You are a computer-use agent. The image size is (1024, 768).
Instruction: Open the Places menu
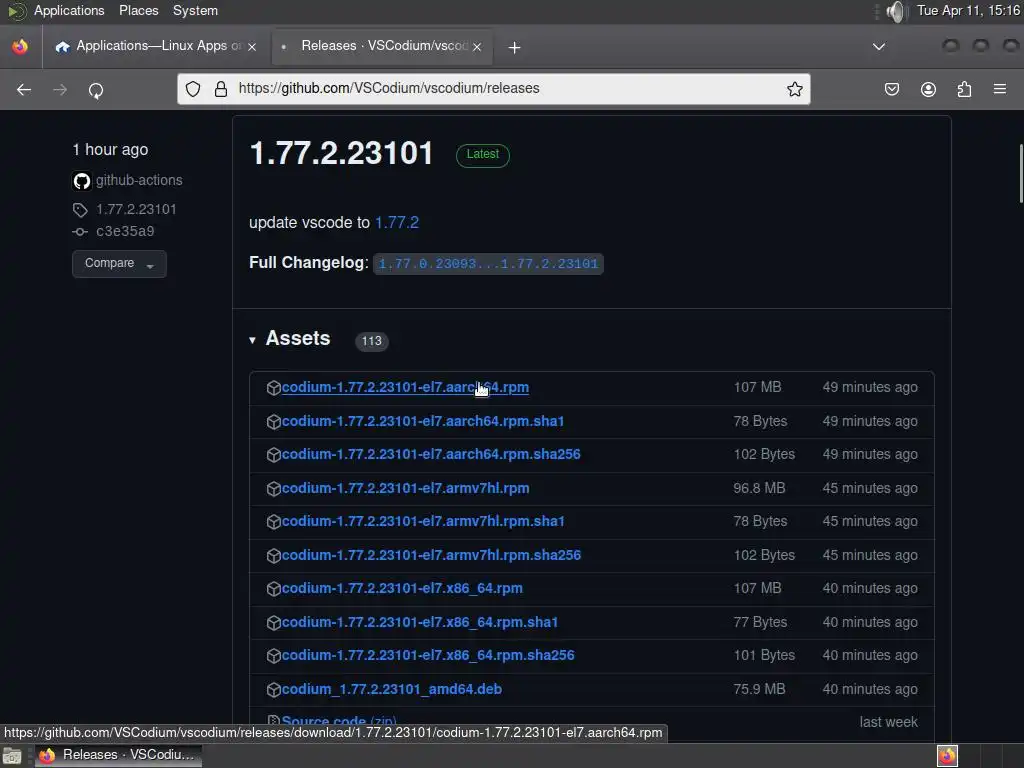coord(138,11)
